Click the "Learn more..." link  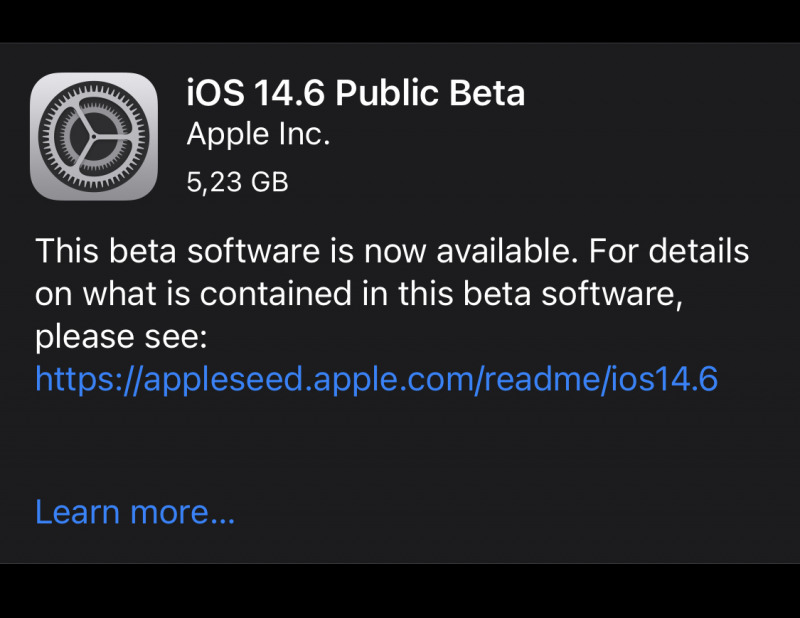click(135, 512)
